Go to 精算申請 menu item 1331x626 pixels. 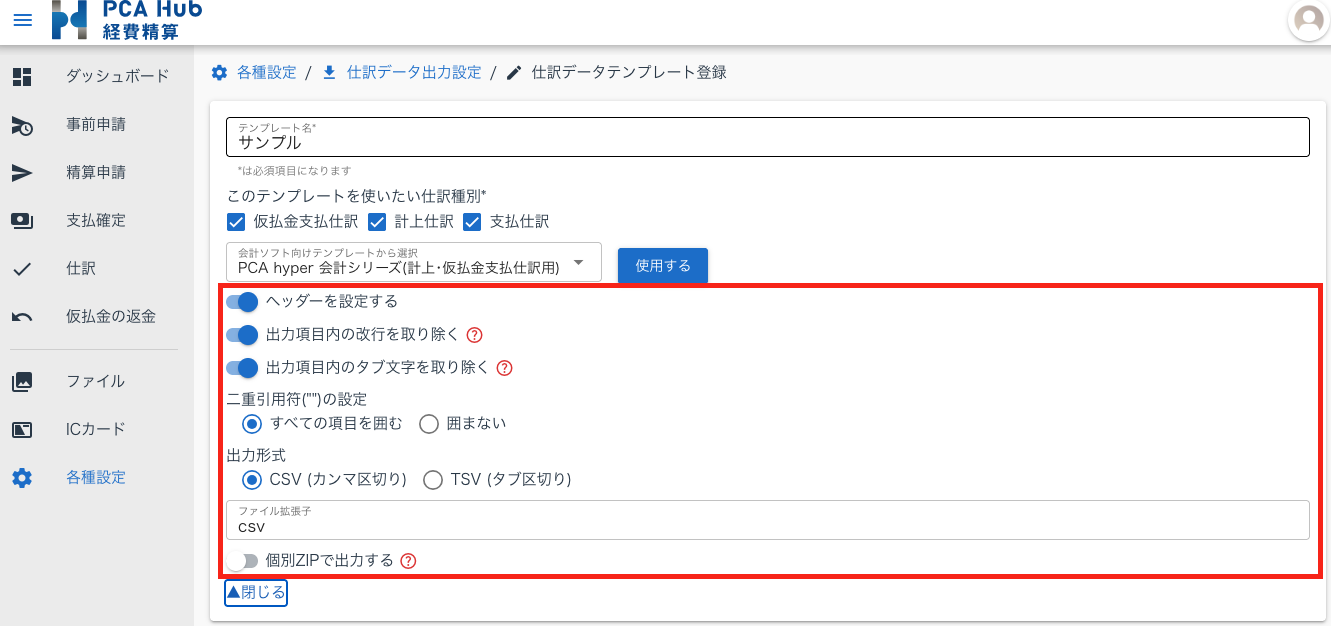(x=96, y=173)
